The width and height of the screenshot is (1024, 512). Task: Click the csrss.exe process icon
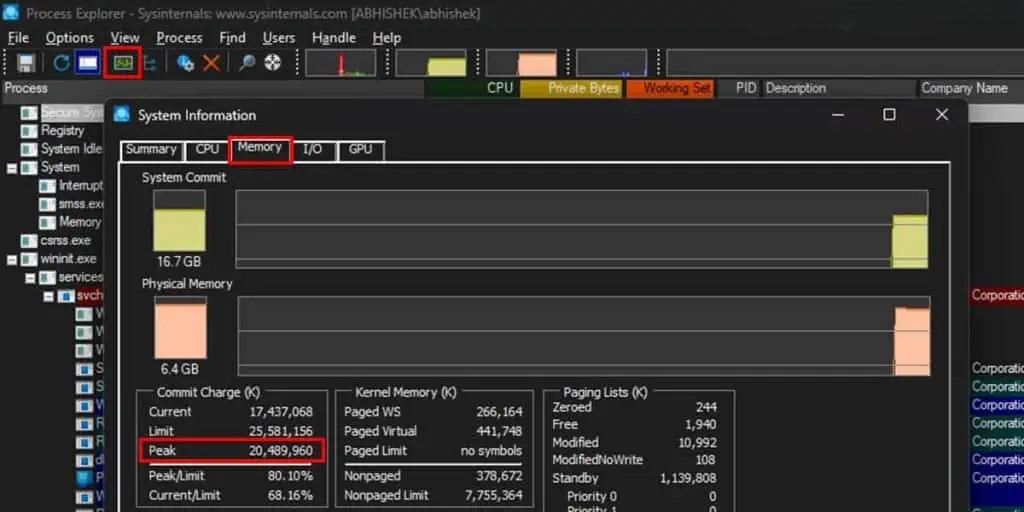pyautogui.click(x=29, y=241)
